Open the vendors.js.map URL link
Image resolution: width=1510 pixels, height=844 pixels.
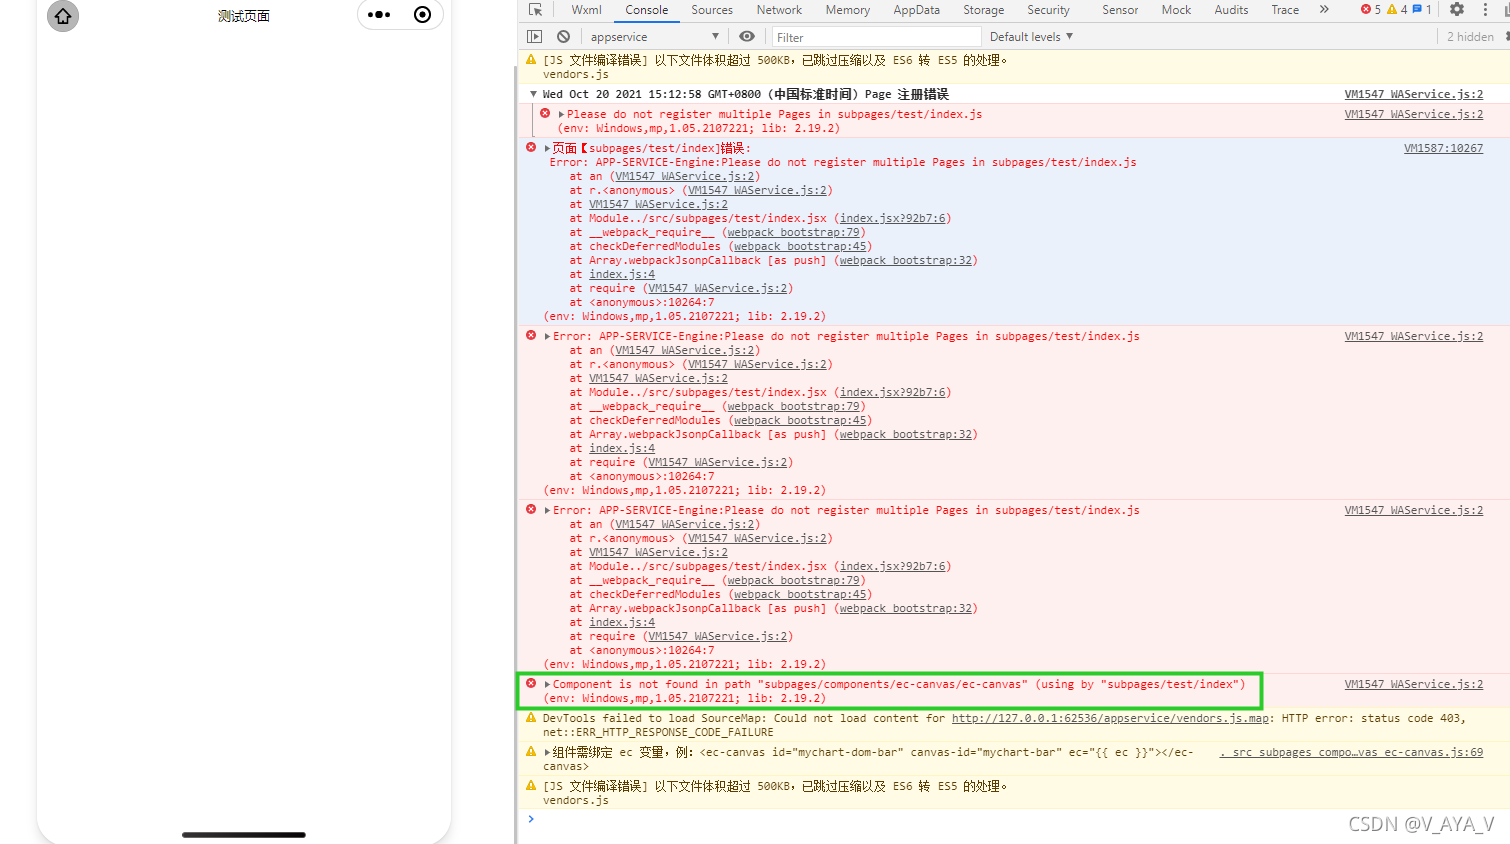point(1110,718)
